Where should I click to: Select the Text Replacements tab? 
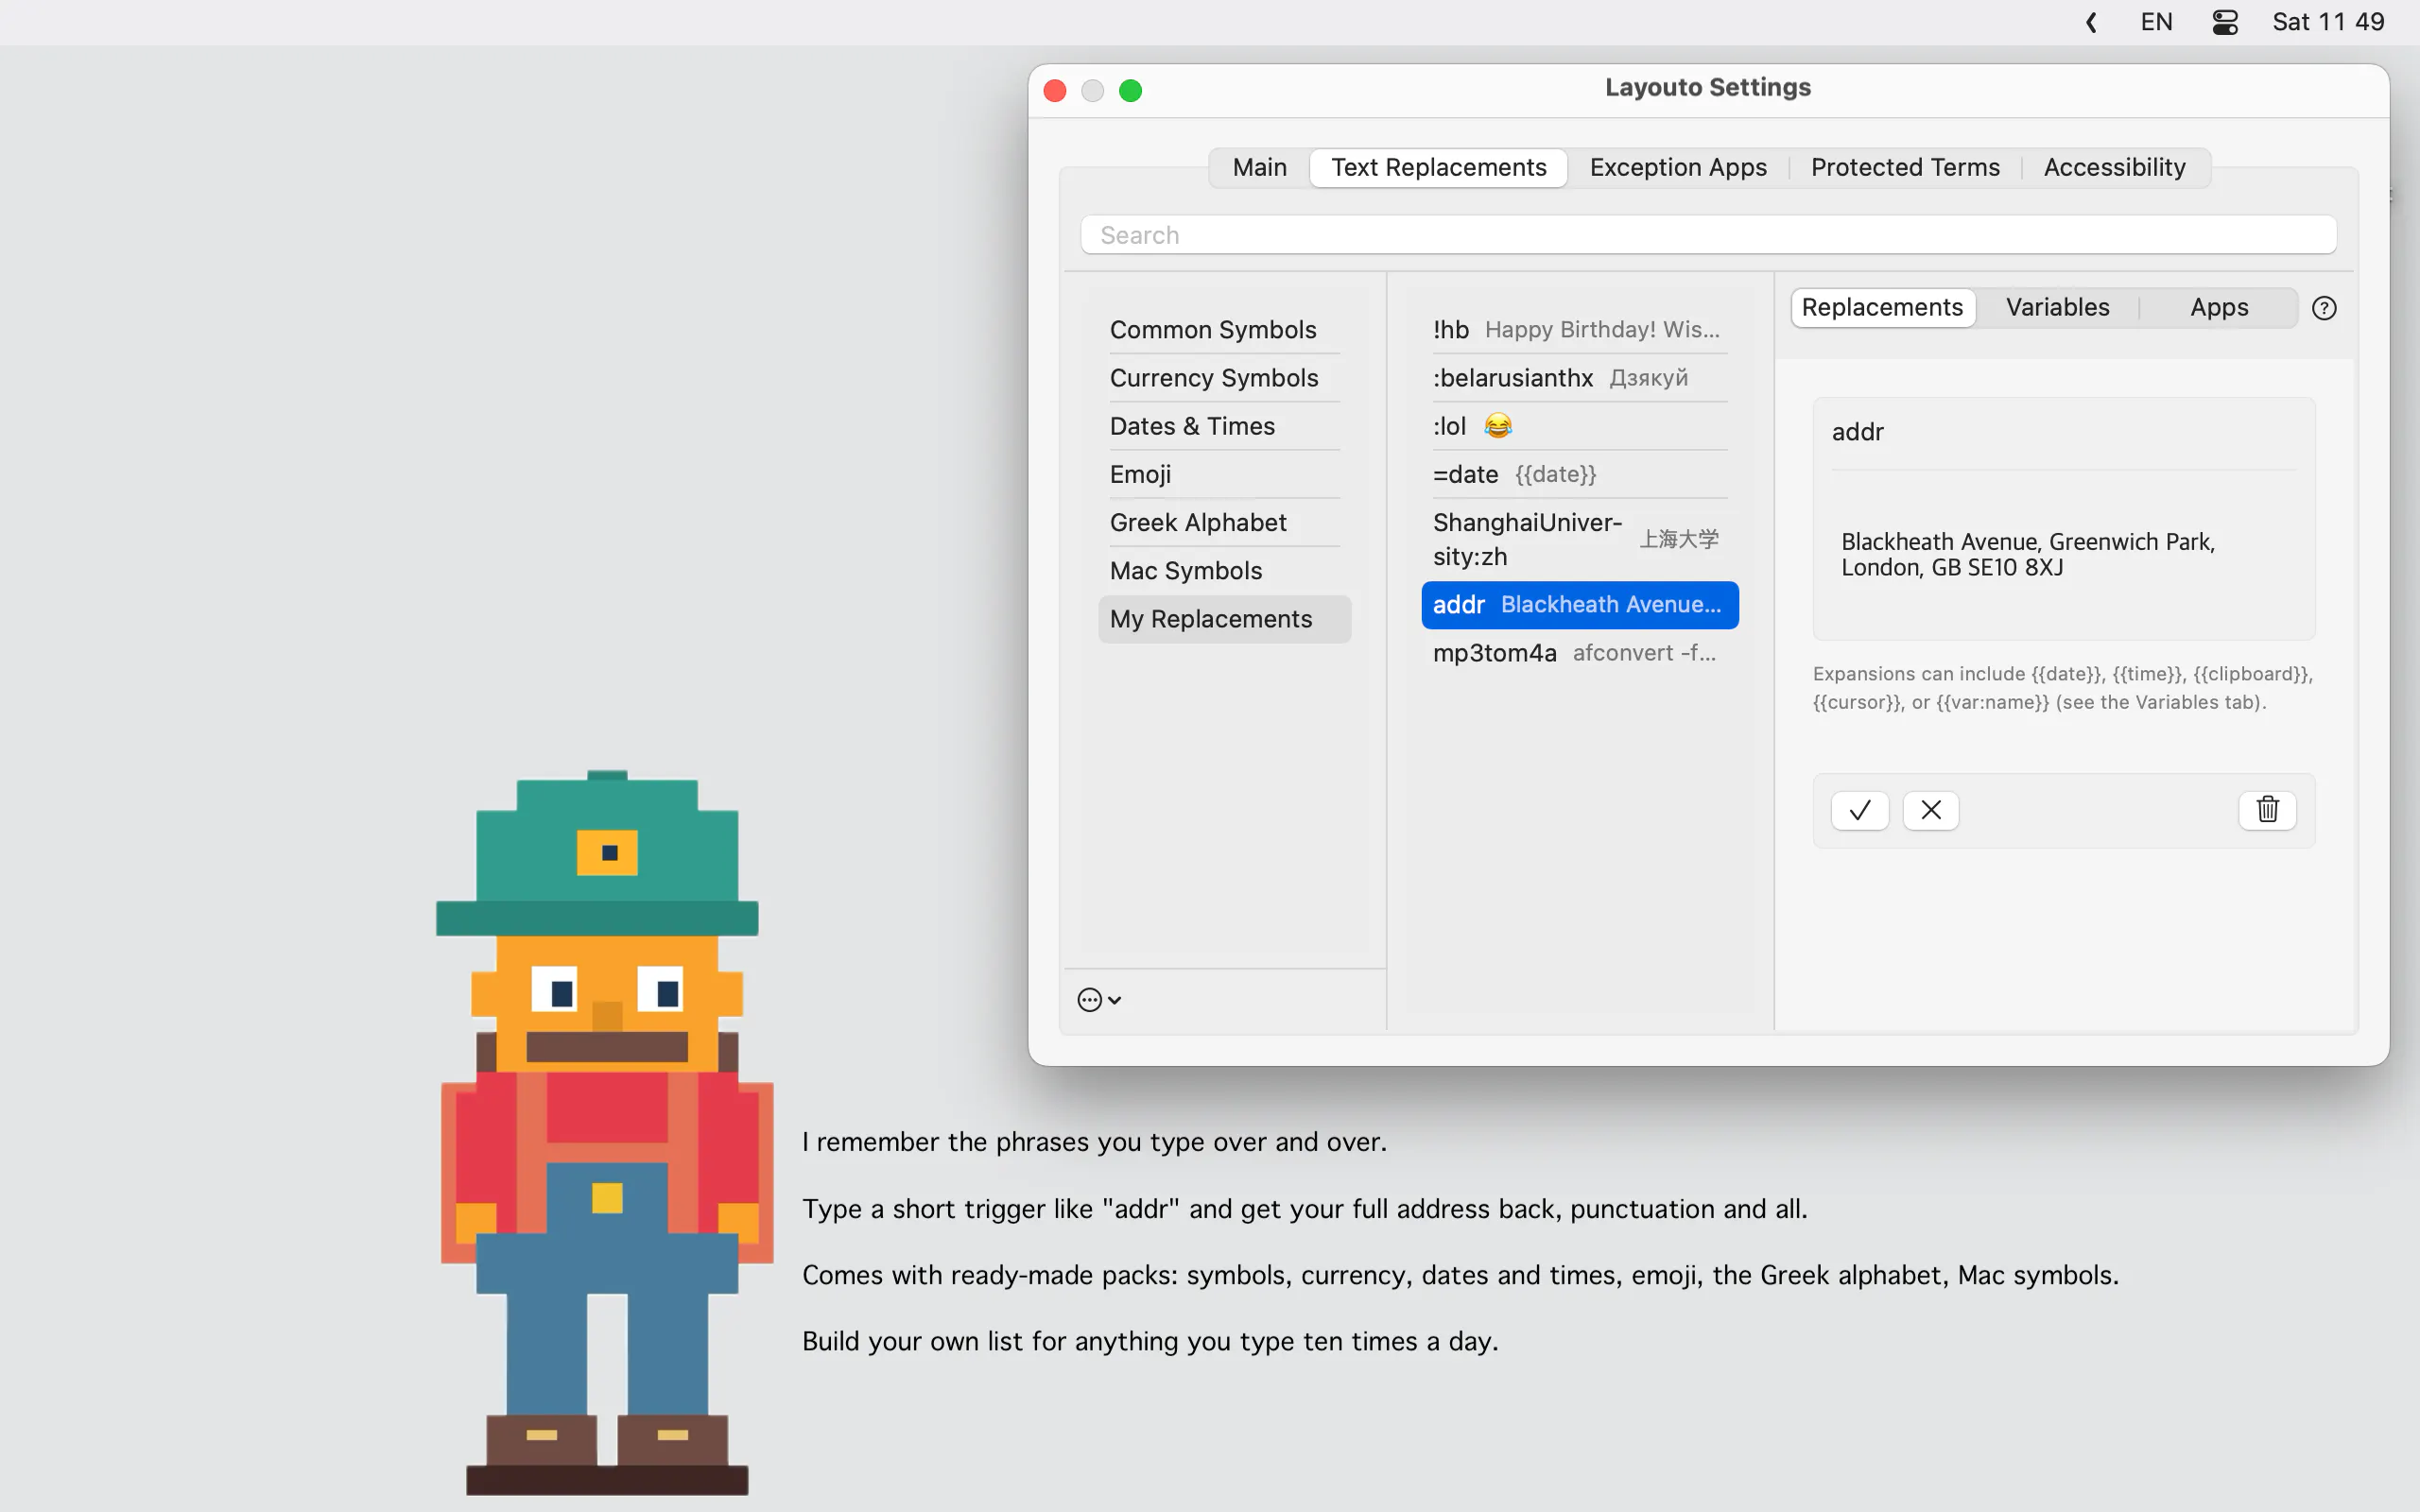1438,167
